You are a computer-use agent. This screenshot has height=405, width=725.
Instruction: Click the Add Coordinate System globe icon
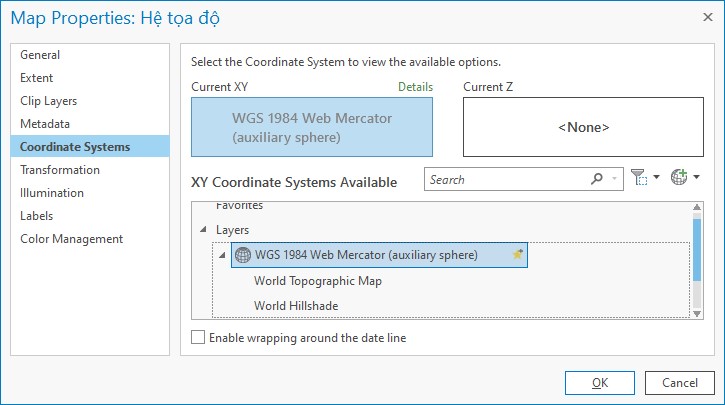(679, 177)
